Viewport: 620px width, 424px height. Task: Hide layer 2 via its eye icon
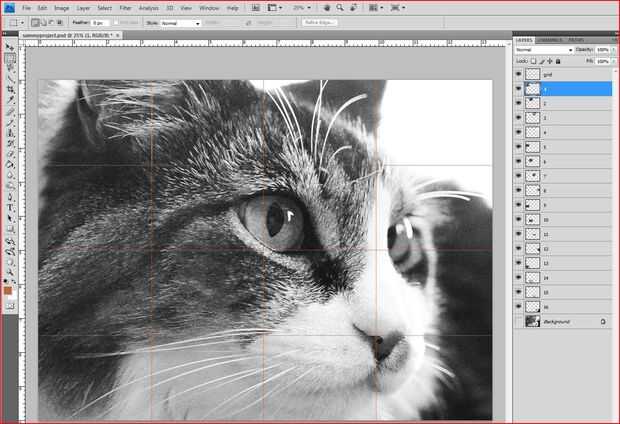click(x=519, y=103)
